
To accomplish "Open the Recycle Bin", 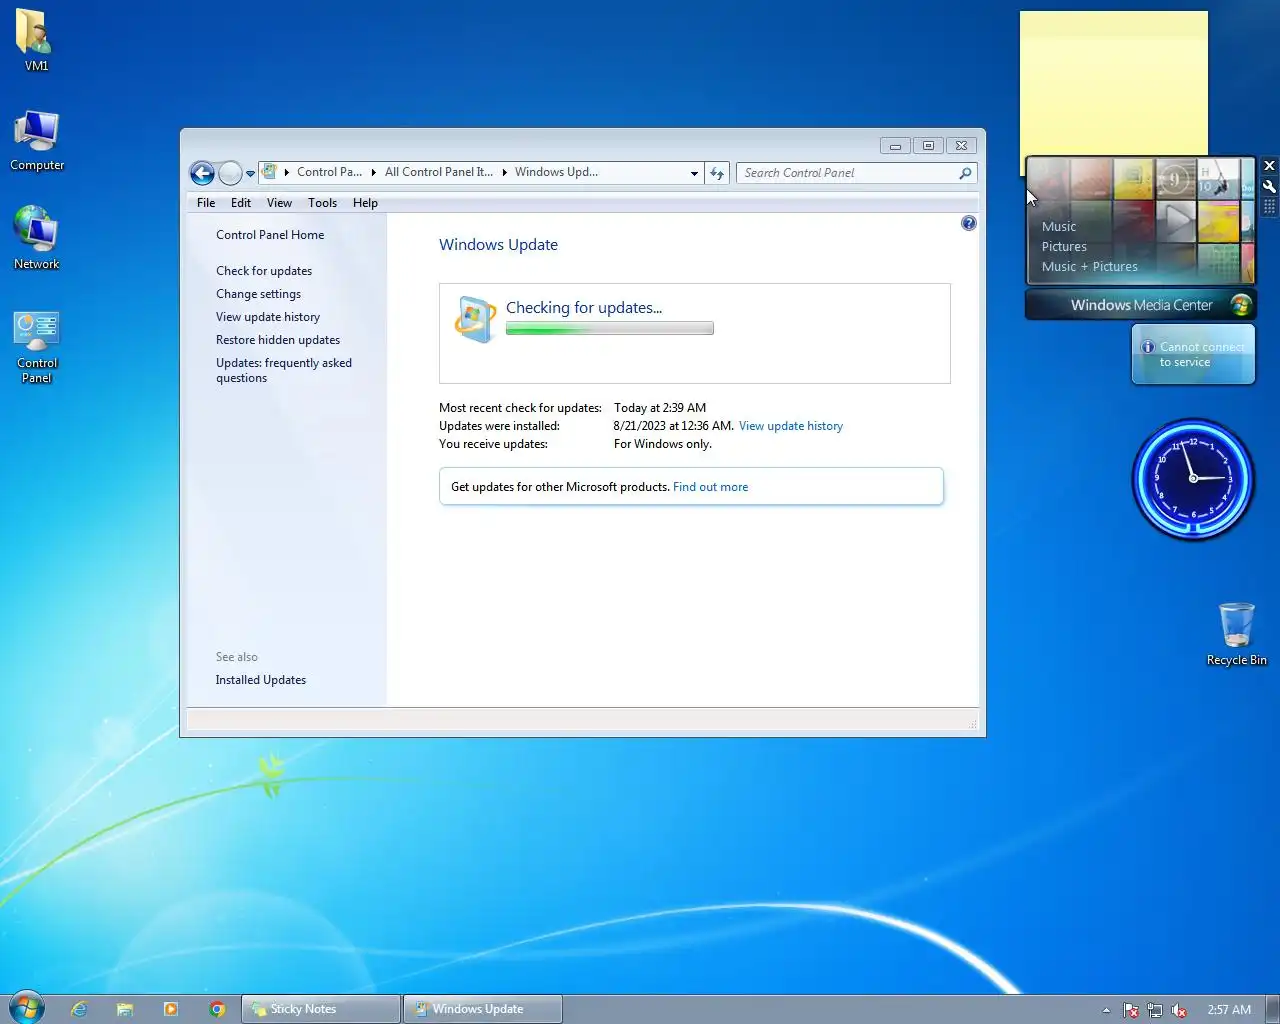I will click(1236, 634).
